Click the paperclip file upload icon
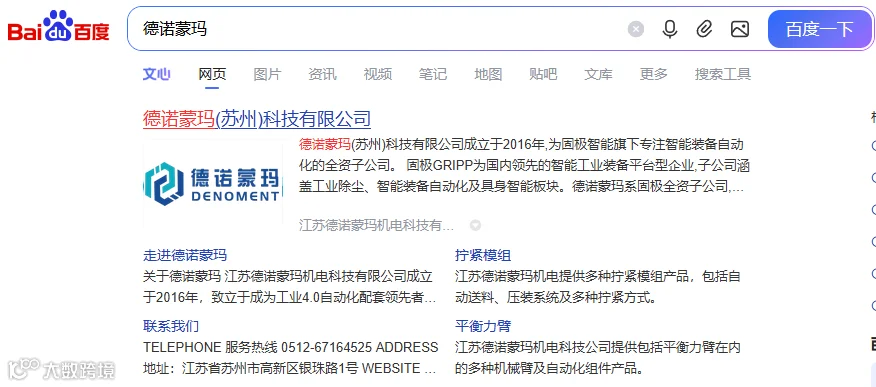876x387 pixels. coord(704,29)
